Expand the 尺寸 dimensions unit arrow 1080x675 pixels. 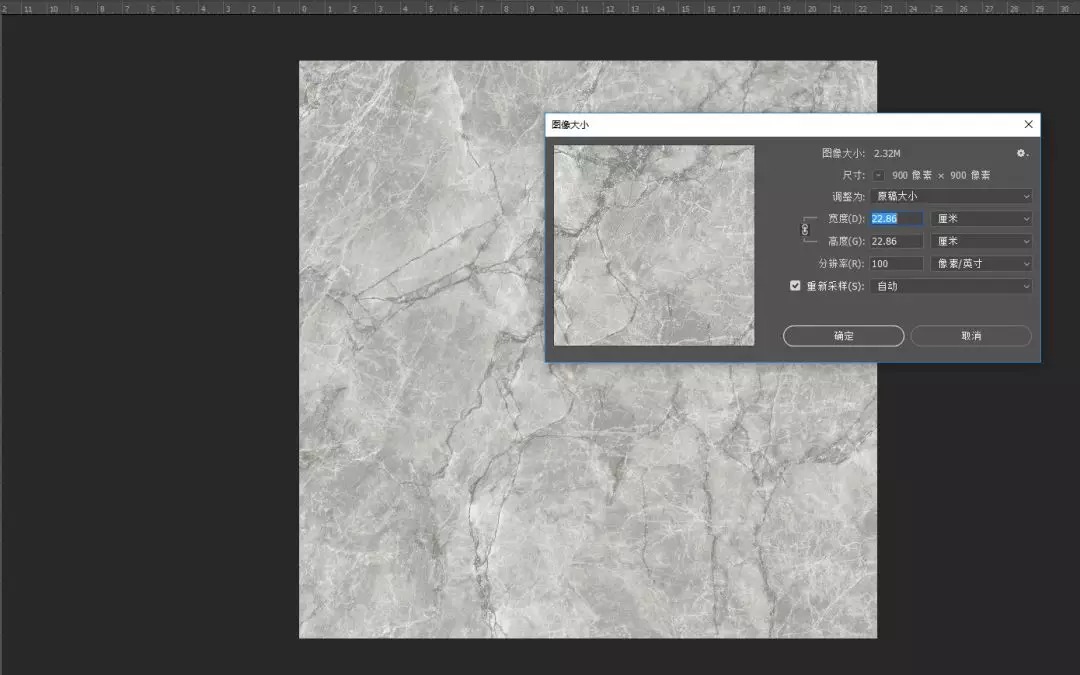(x=878, y=175)
